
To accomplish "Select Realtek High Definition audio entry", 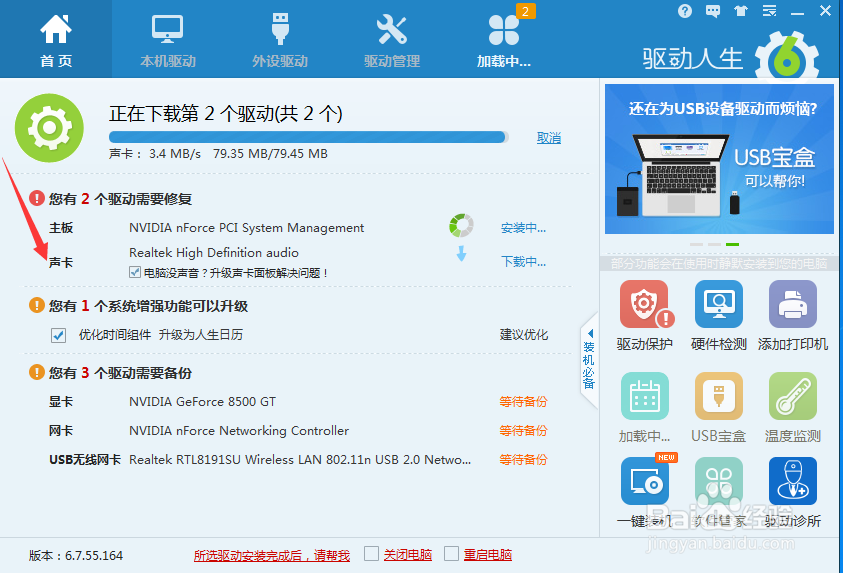I will 213,253.
